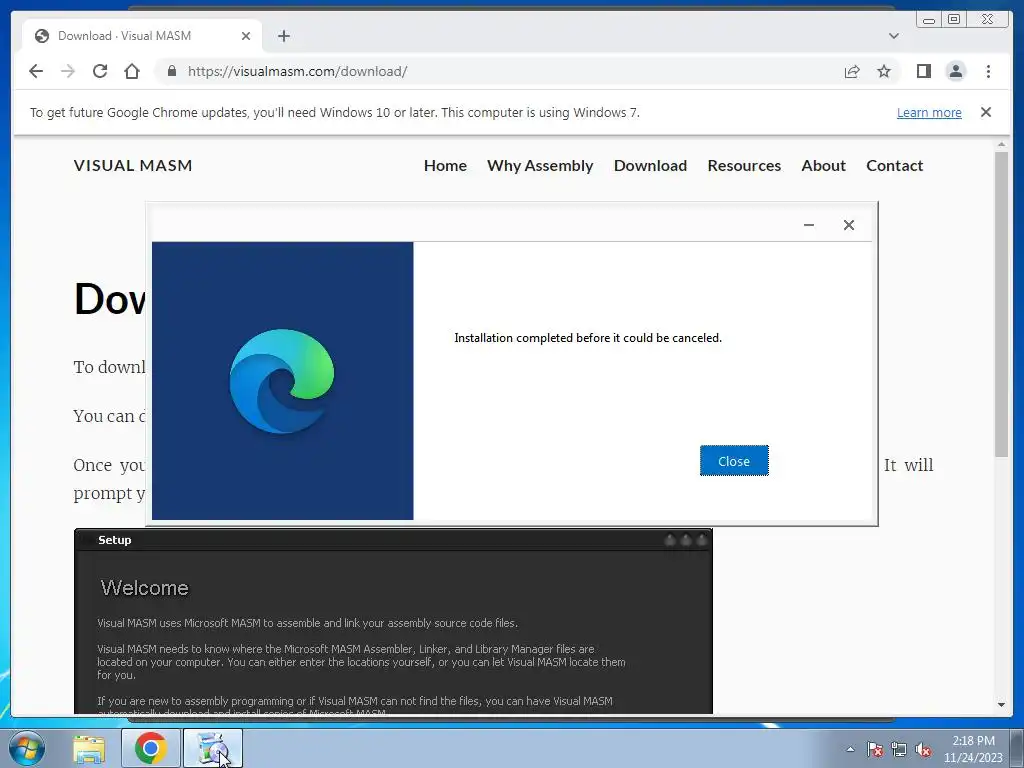Open Windows Explorer from taskbar
The width and height of the screenshot is (1024, 768).
coord(89,748)
